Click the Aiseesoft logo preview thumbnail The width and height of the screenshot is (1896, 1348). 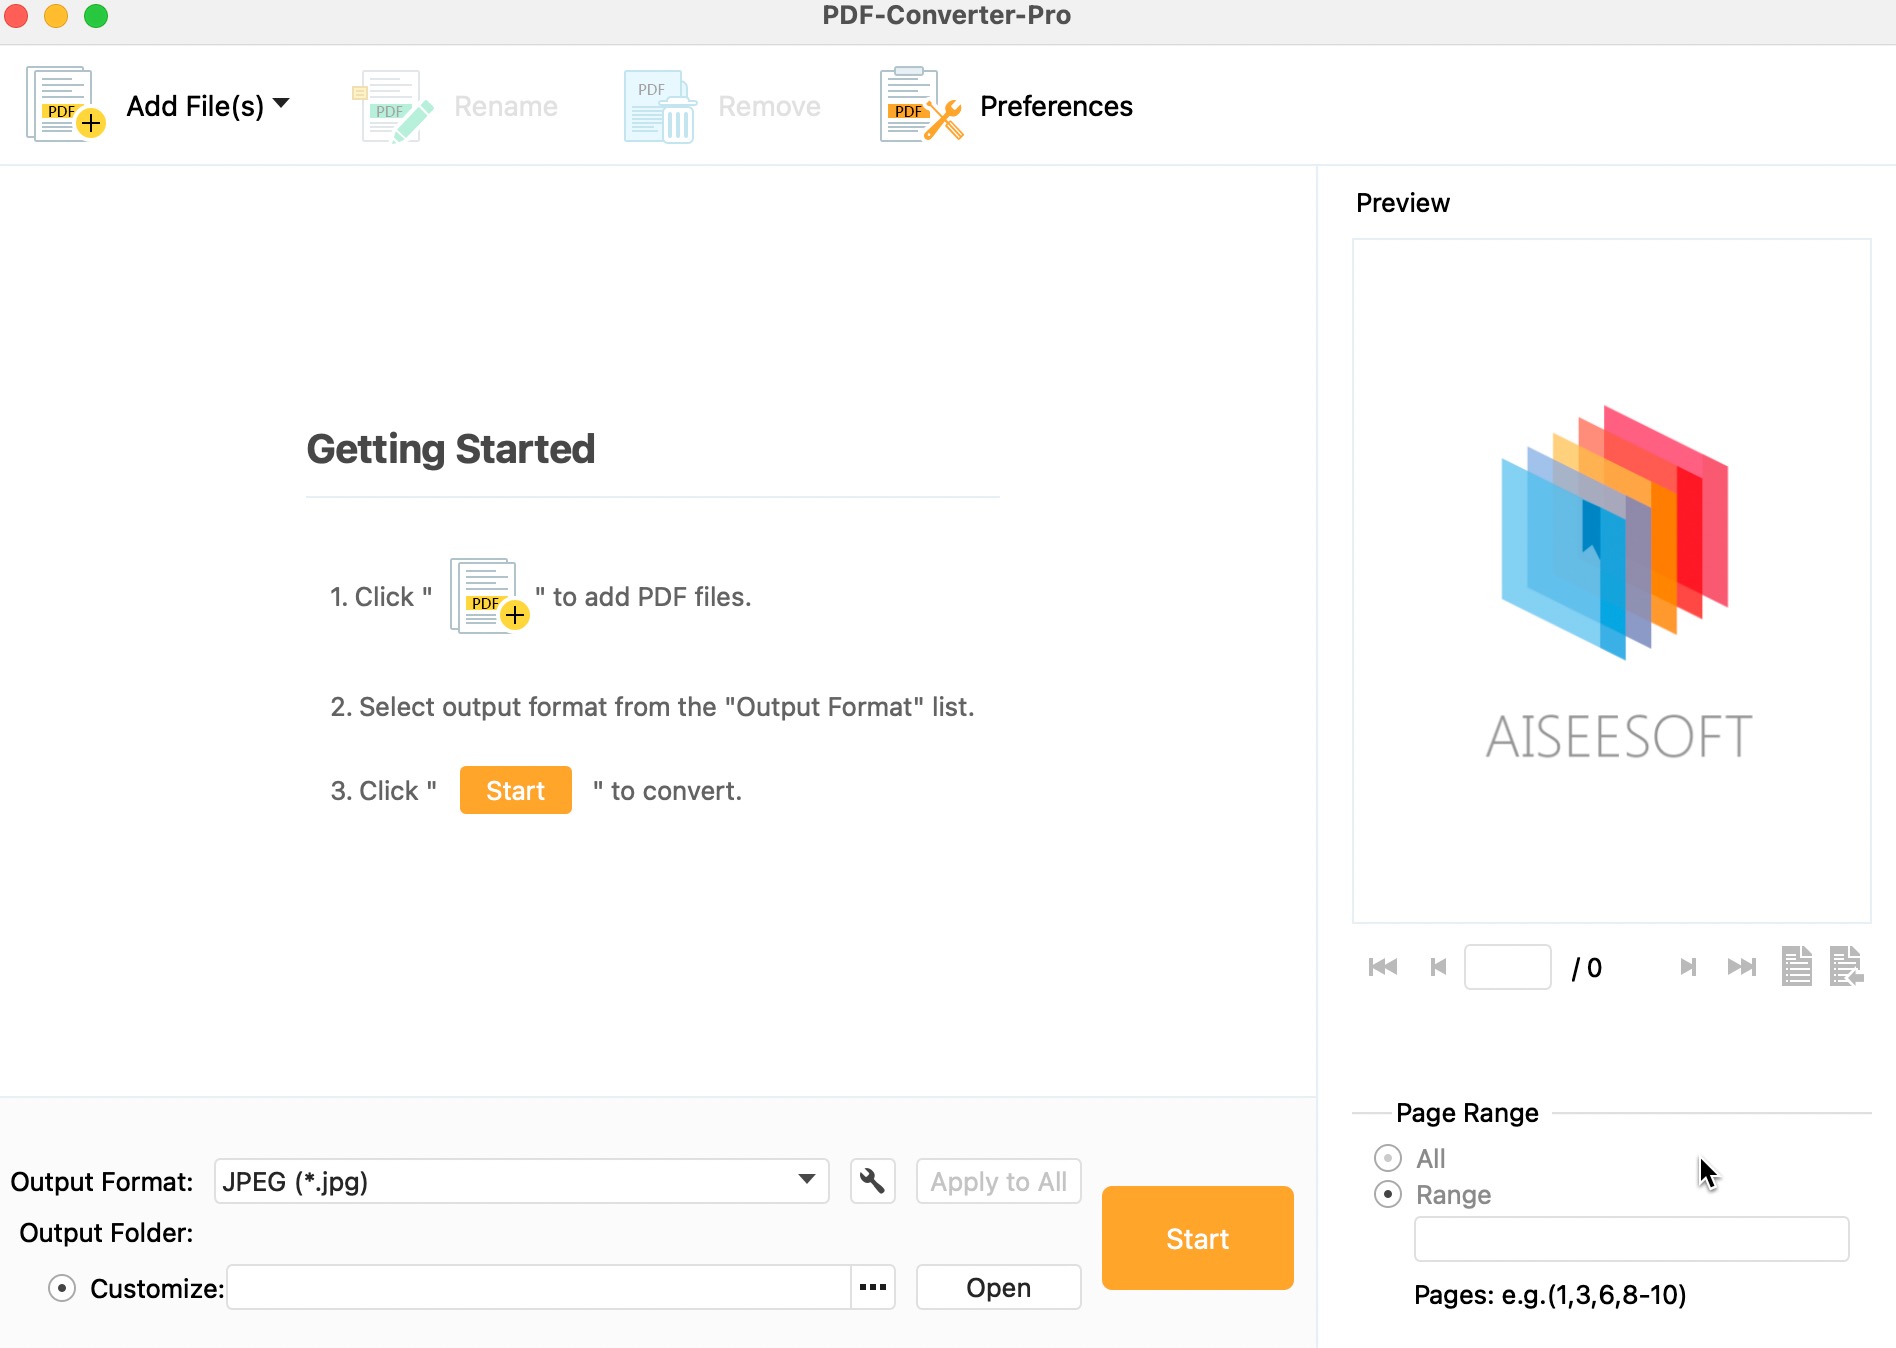click(1612, 581)
